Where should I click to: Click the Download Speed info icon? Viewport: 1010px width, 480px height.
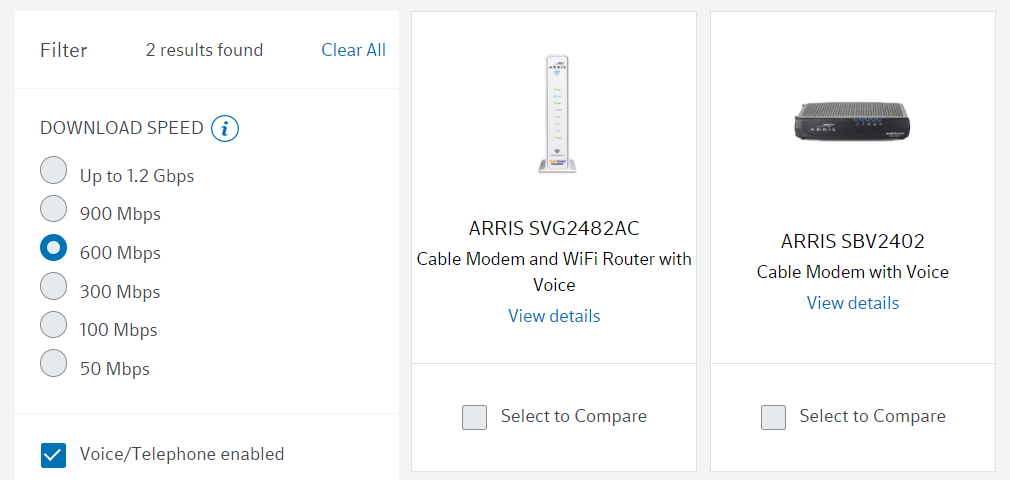(x=225, y=128)
